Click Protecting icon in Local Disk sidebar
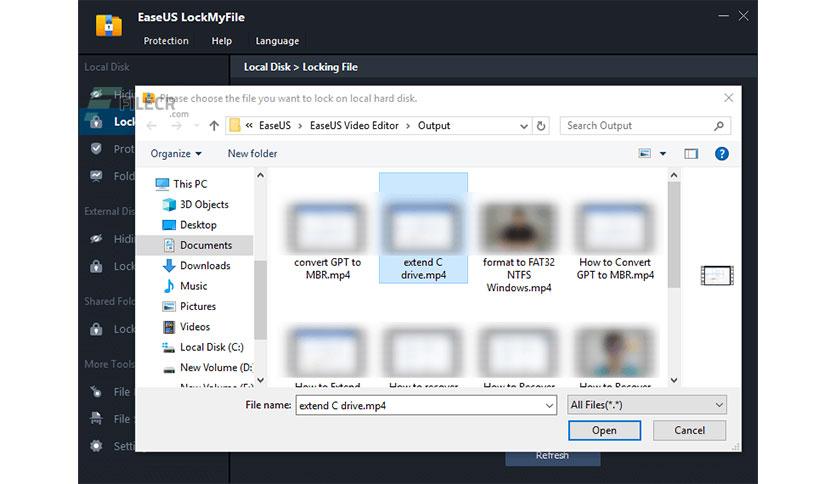 click(x=96, y=149)
